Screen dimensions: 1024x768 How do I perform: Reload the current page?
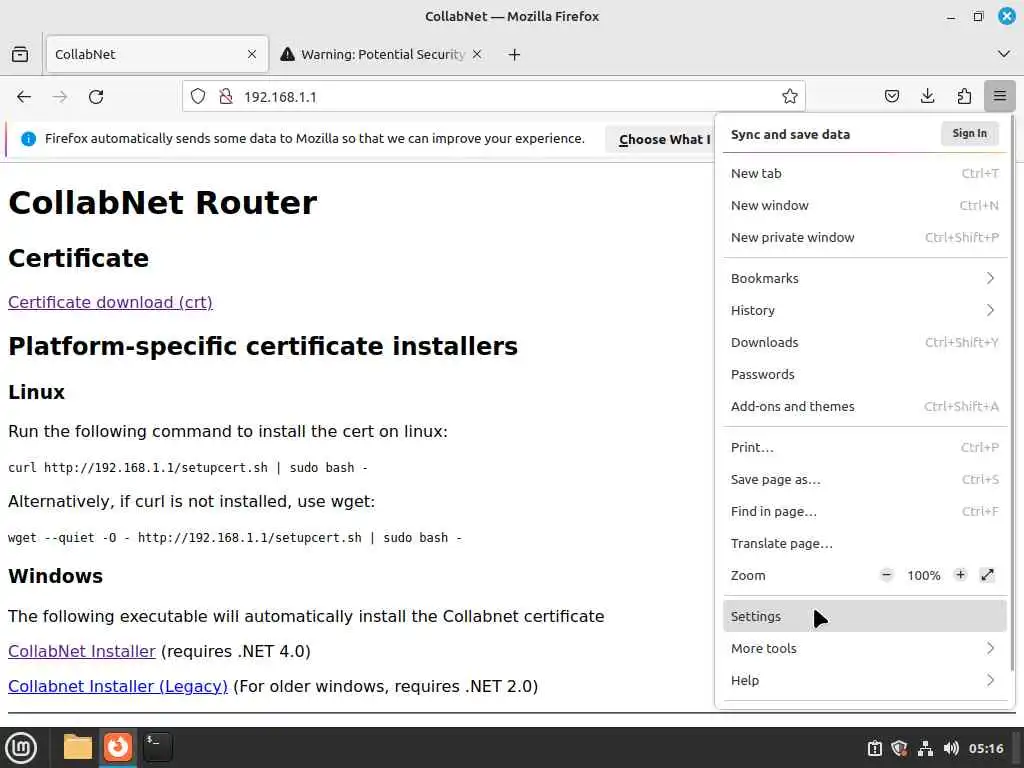pos(96,97)
